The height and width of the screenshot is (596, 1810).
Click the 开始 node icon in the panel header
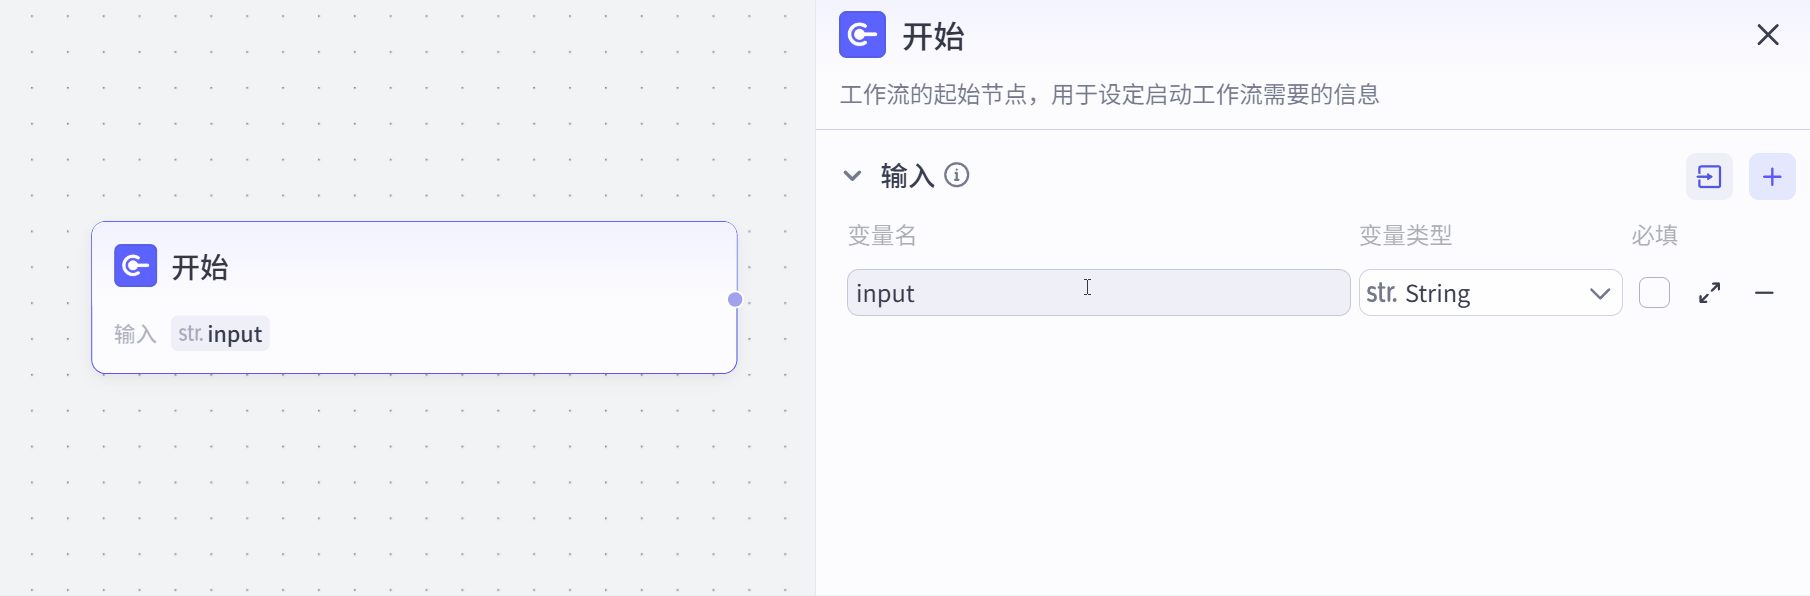(x=862, y=34)
